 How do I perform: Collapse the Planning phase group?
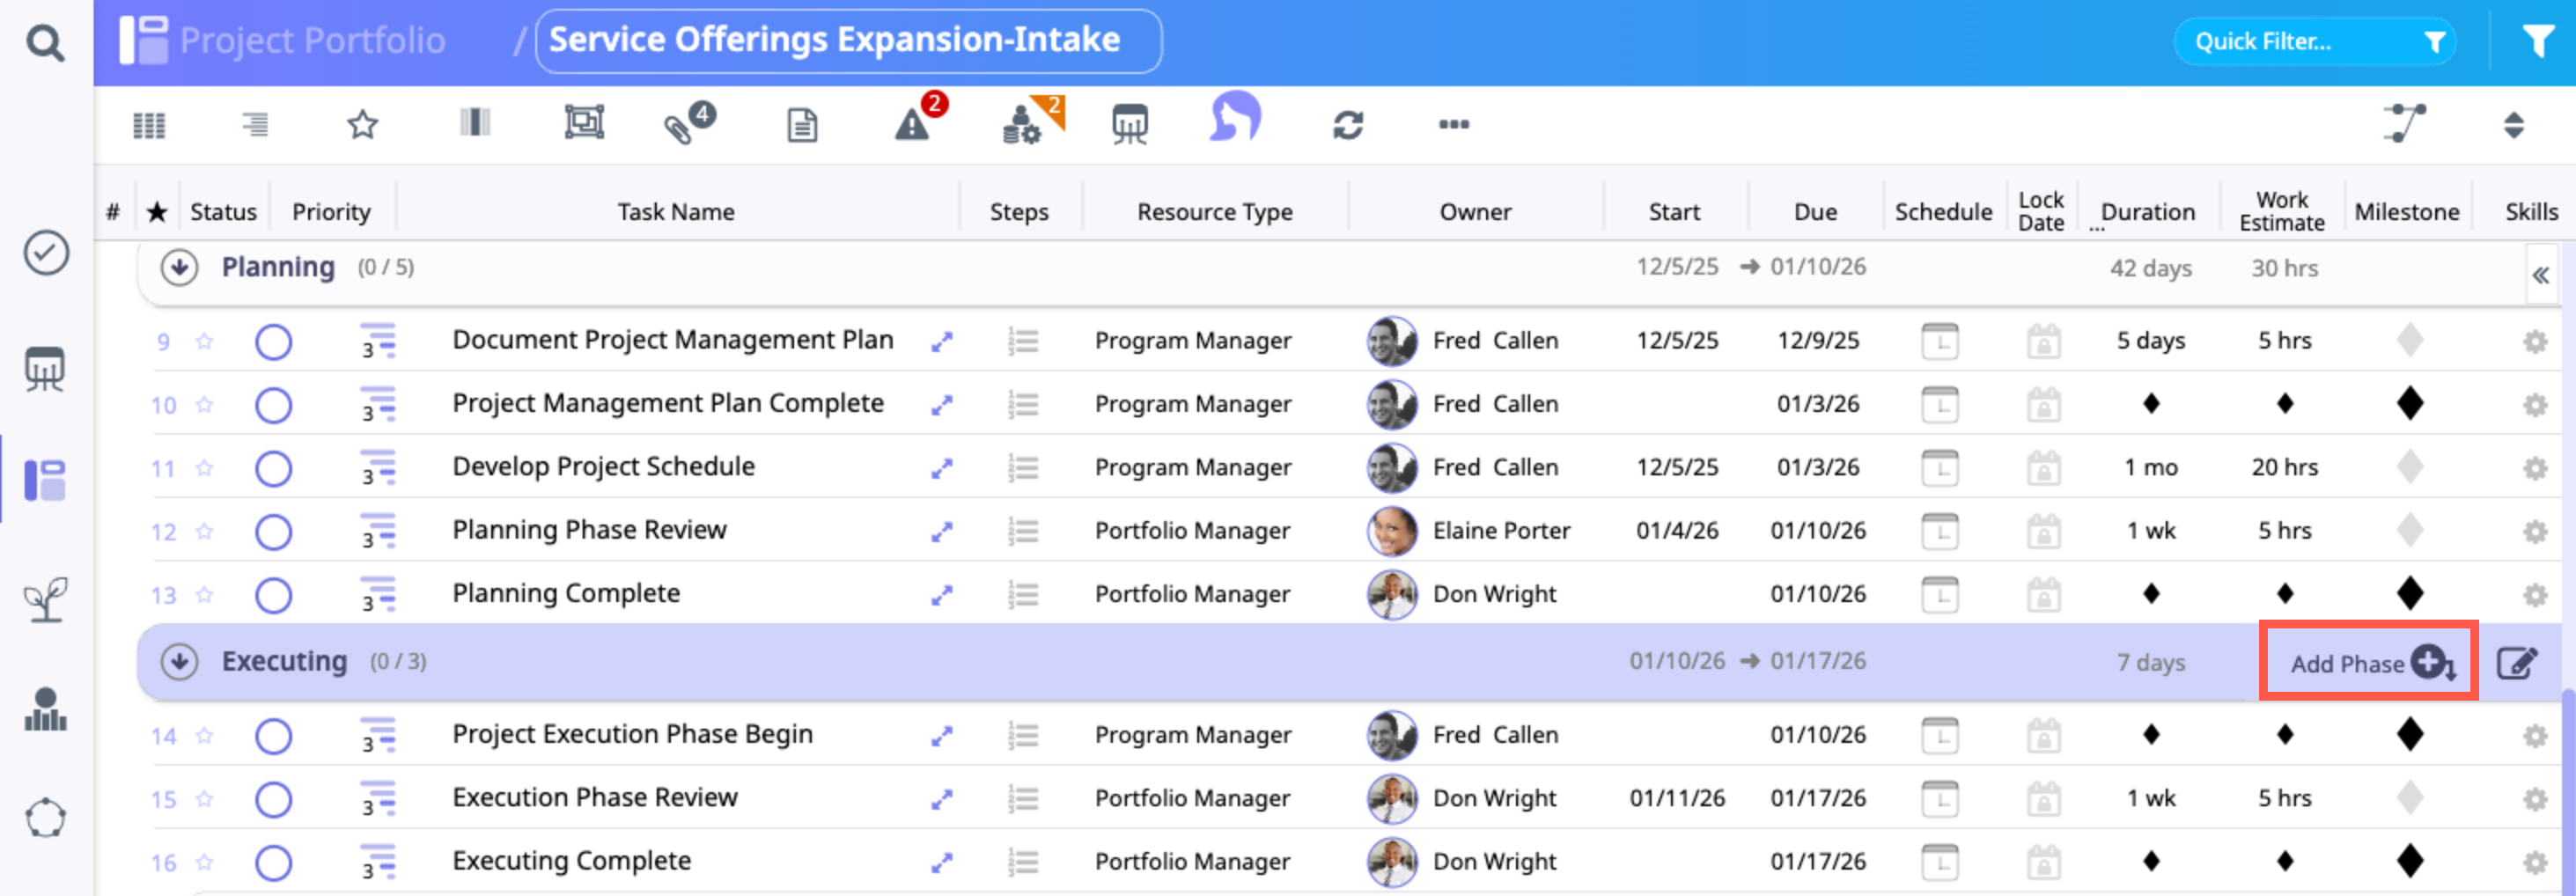click(180, 267)
